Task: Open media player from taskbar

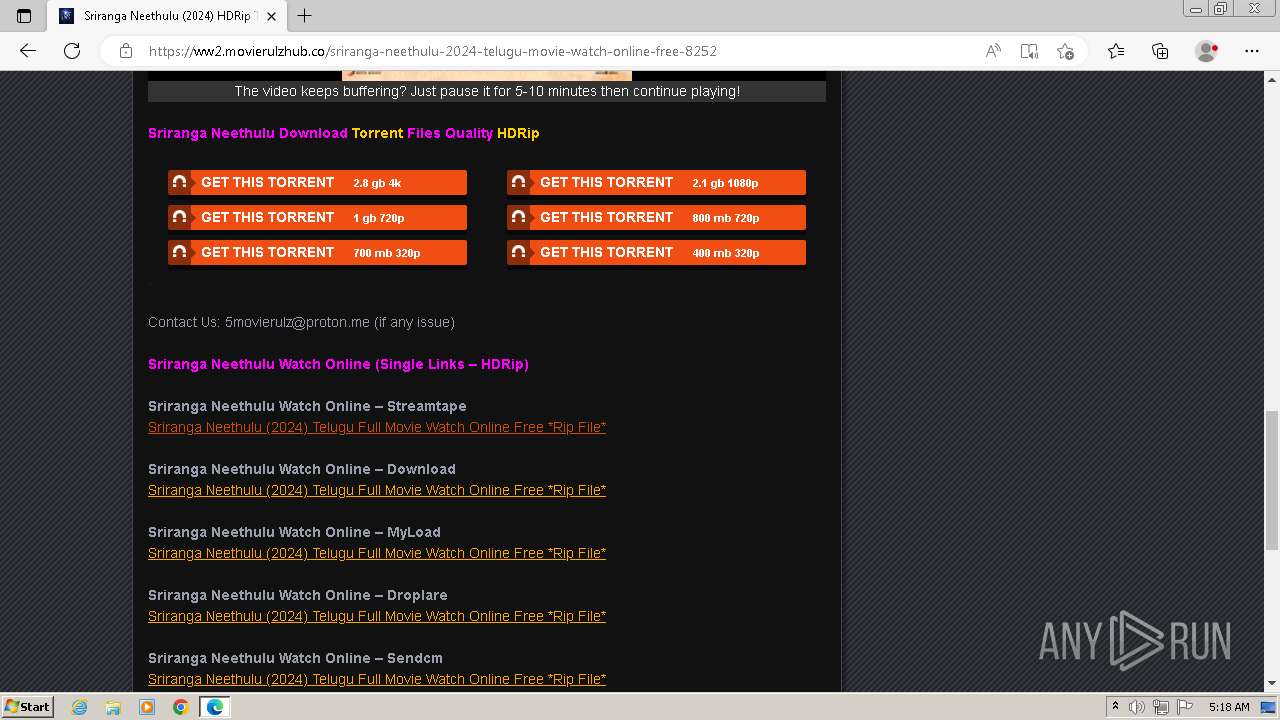Action: 147,707
